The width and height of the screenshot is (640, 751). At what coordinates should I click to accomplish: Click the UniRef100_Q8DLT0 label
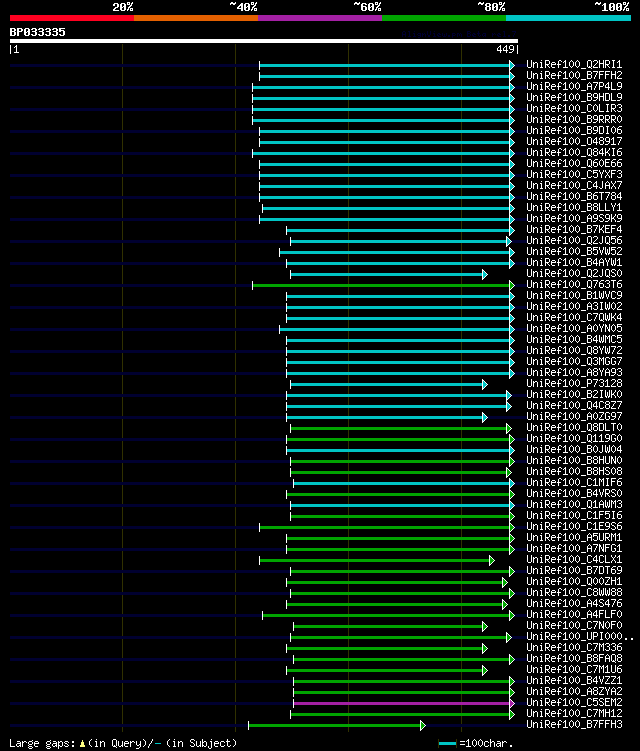point(574,428)
